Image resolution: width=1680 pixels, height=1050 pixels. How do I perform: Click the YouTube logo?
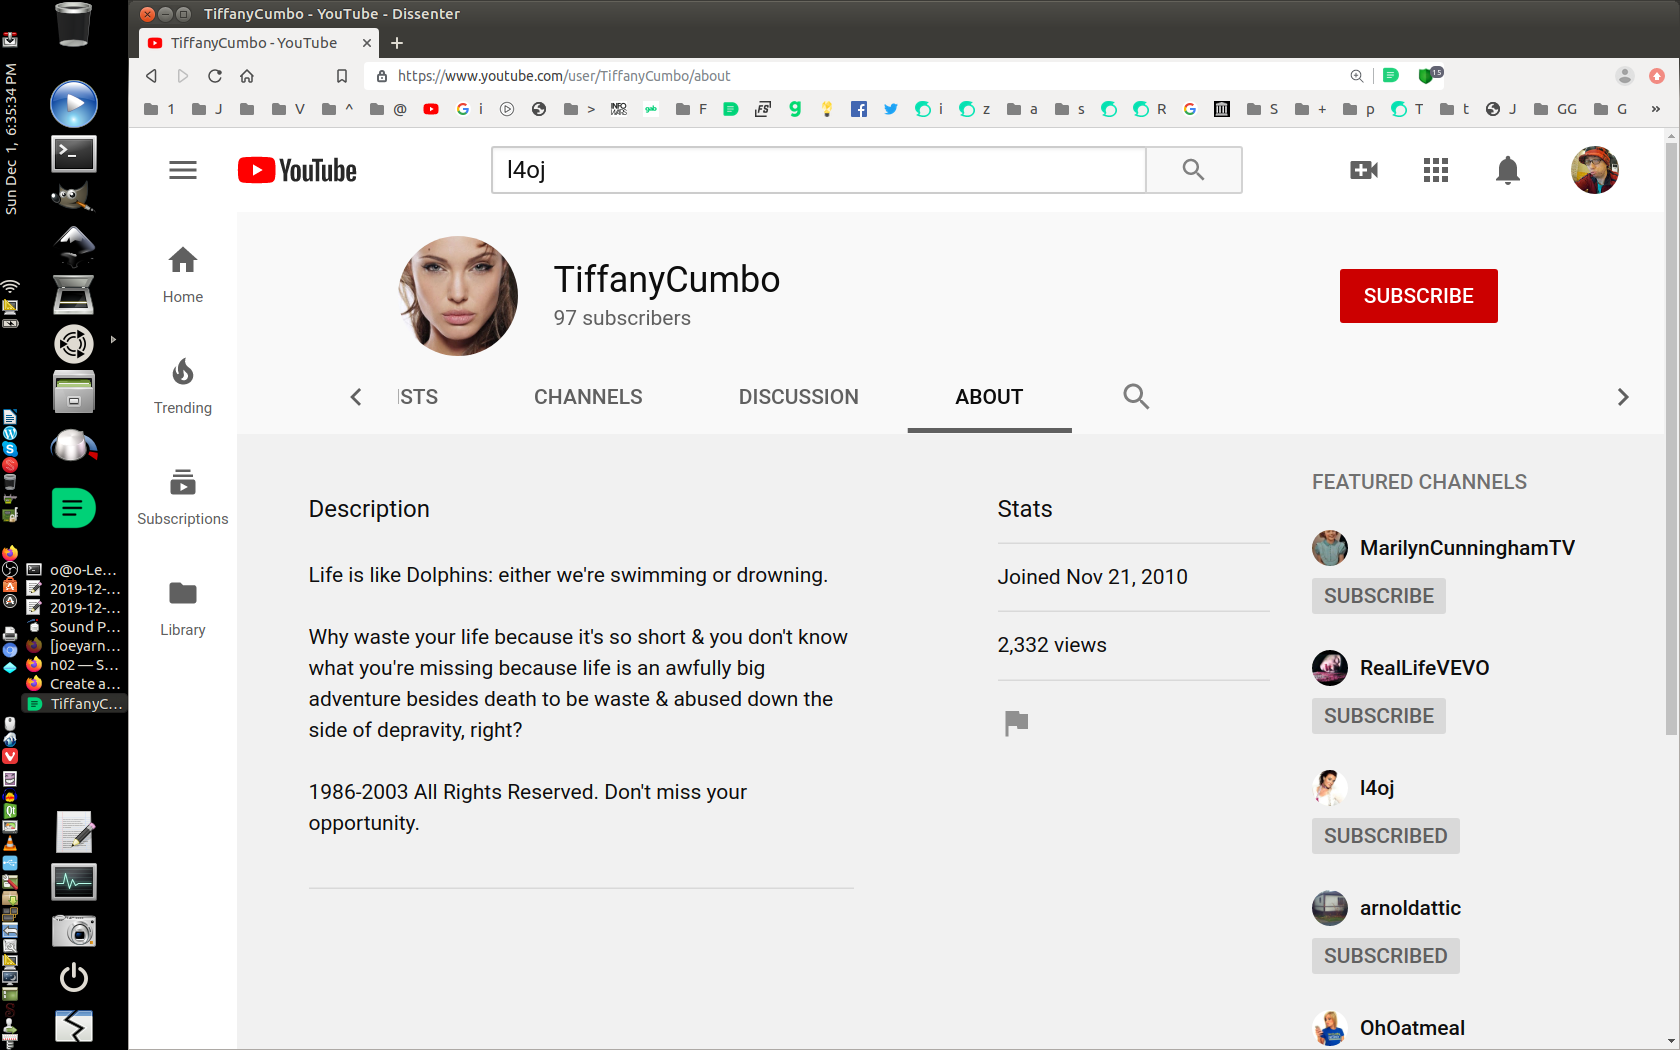(x=297, y=170)
